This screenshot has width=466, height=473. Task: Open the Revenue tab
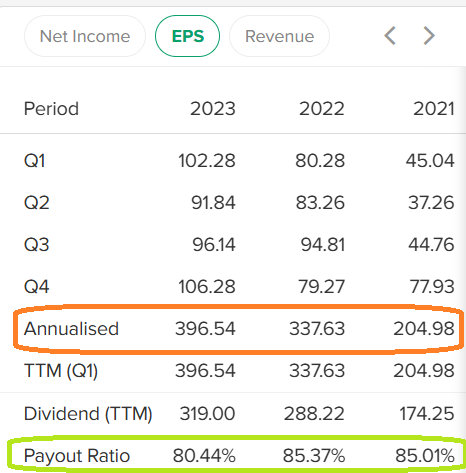pyautogui.click(x=279, y=36)
